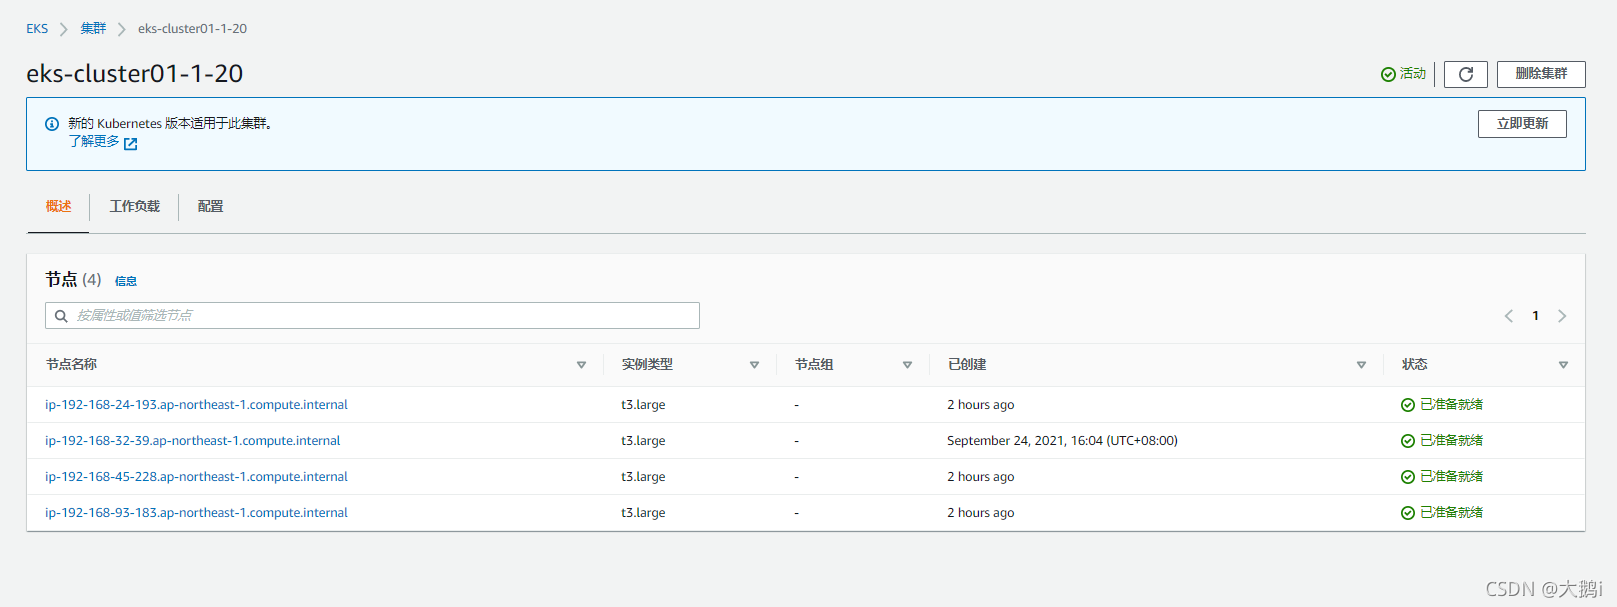
Task: Click the refresh cluster icon button
Action: [x=1465, y=74]
